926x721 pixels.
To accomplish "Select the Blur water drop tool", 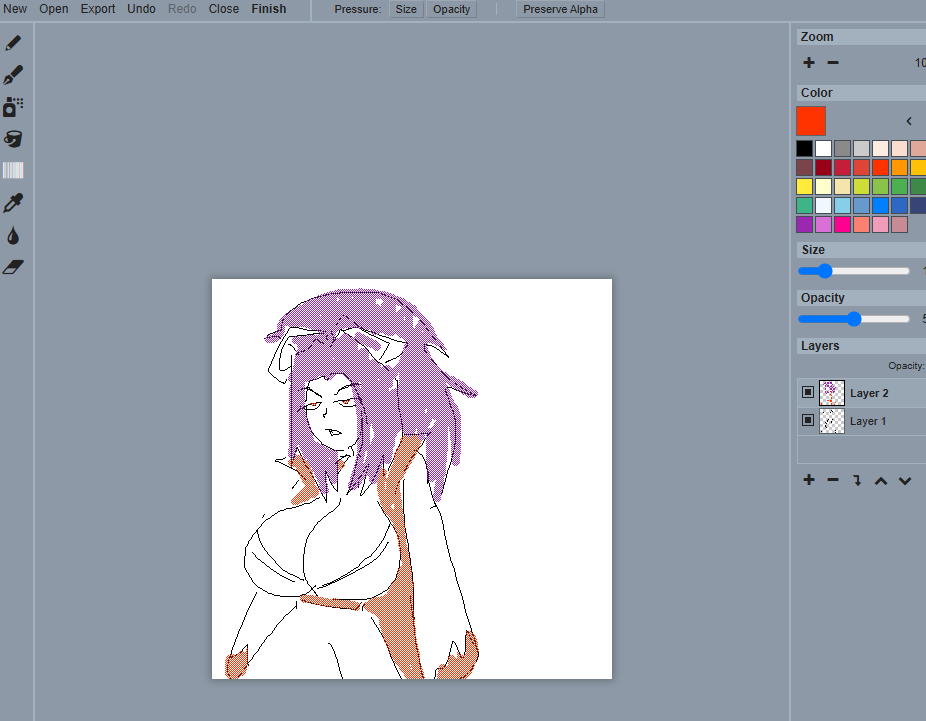I will (13, 236).
